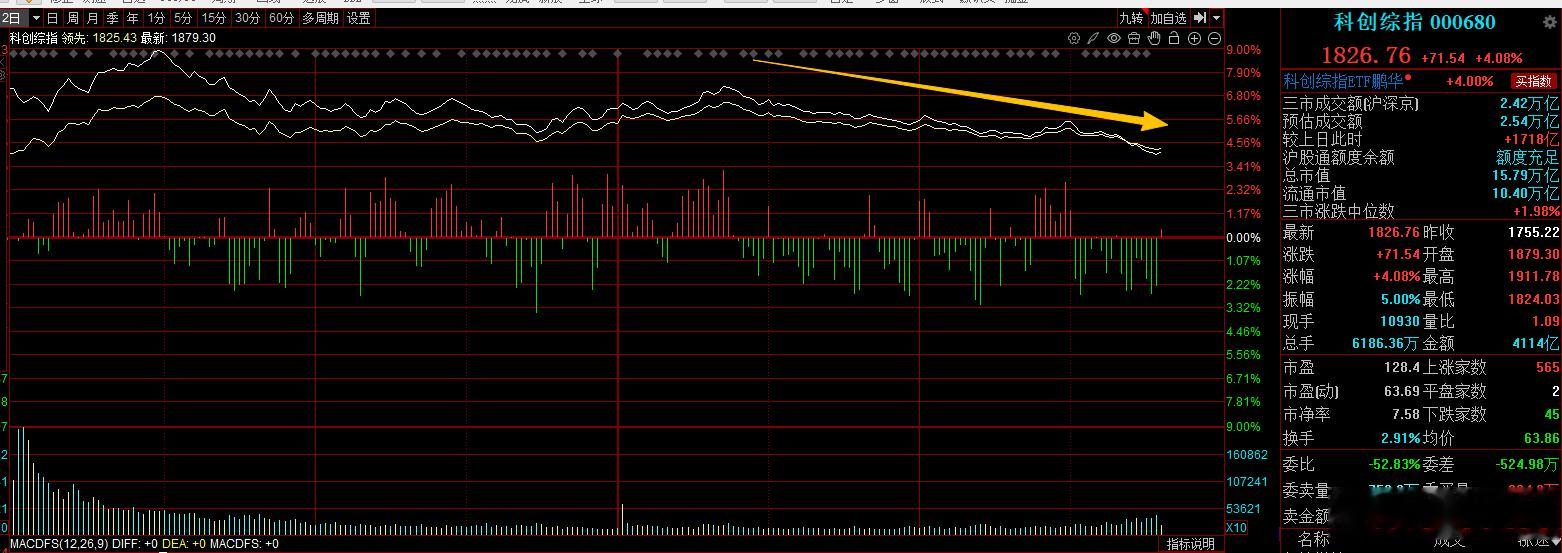Click the 160862 volume axis label
Viewport: 1562px width, 553px height.
pos(1246,454)
